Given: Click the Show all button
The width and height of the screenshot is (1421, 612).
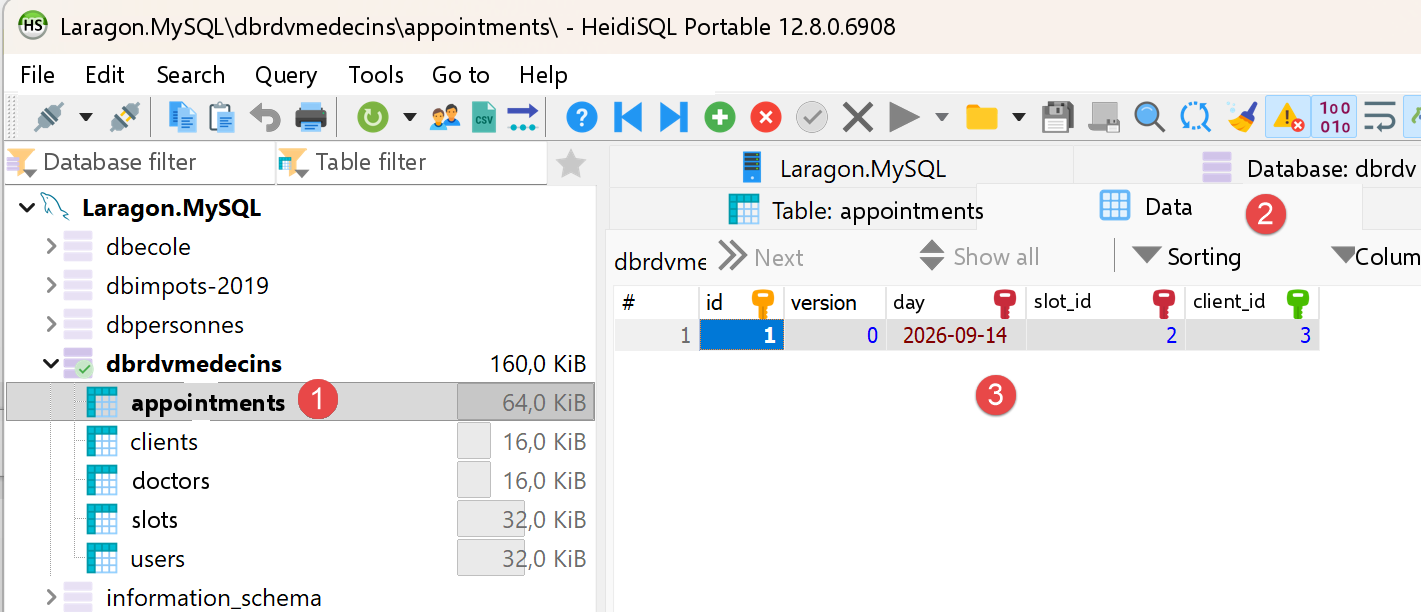Looking at the screenshot, I should tap(979, 257).
